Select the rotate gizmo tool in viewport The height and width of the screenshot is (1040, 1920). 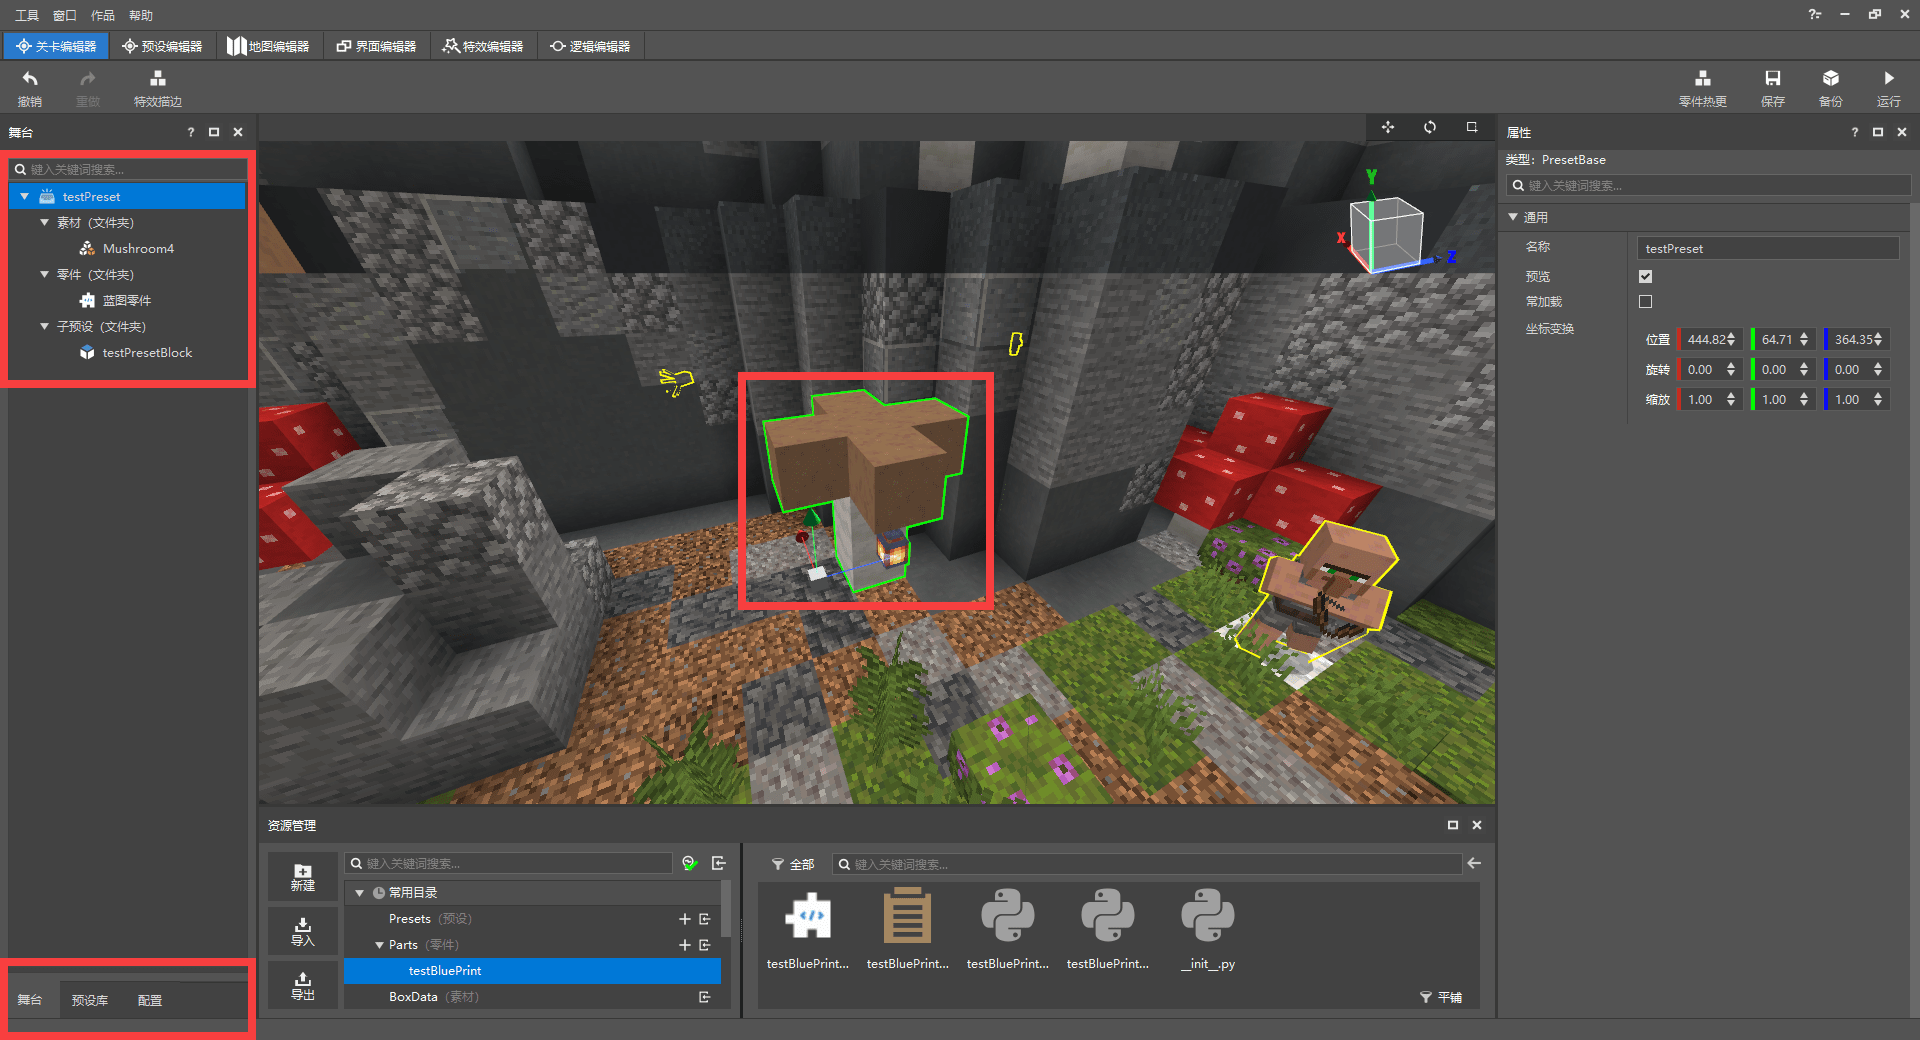[1430, 127]
